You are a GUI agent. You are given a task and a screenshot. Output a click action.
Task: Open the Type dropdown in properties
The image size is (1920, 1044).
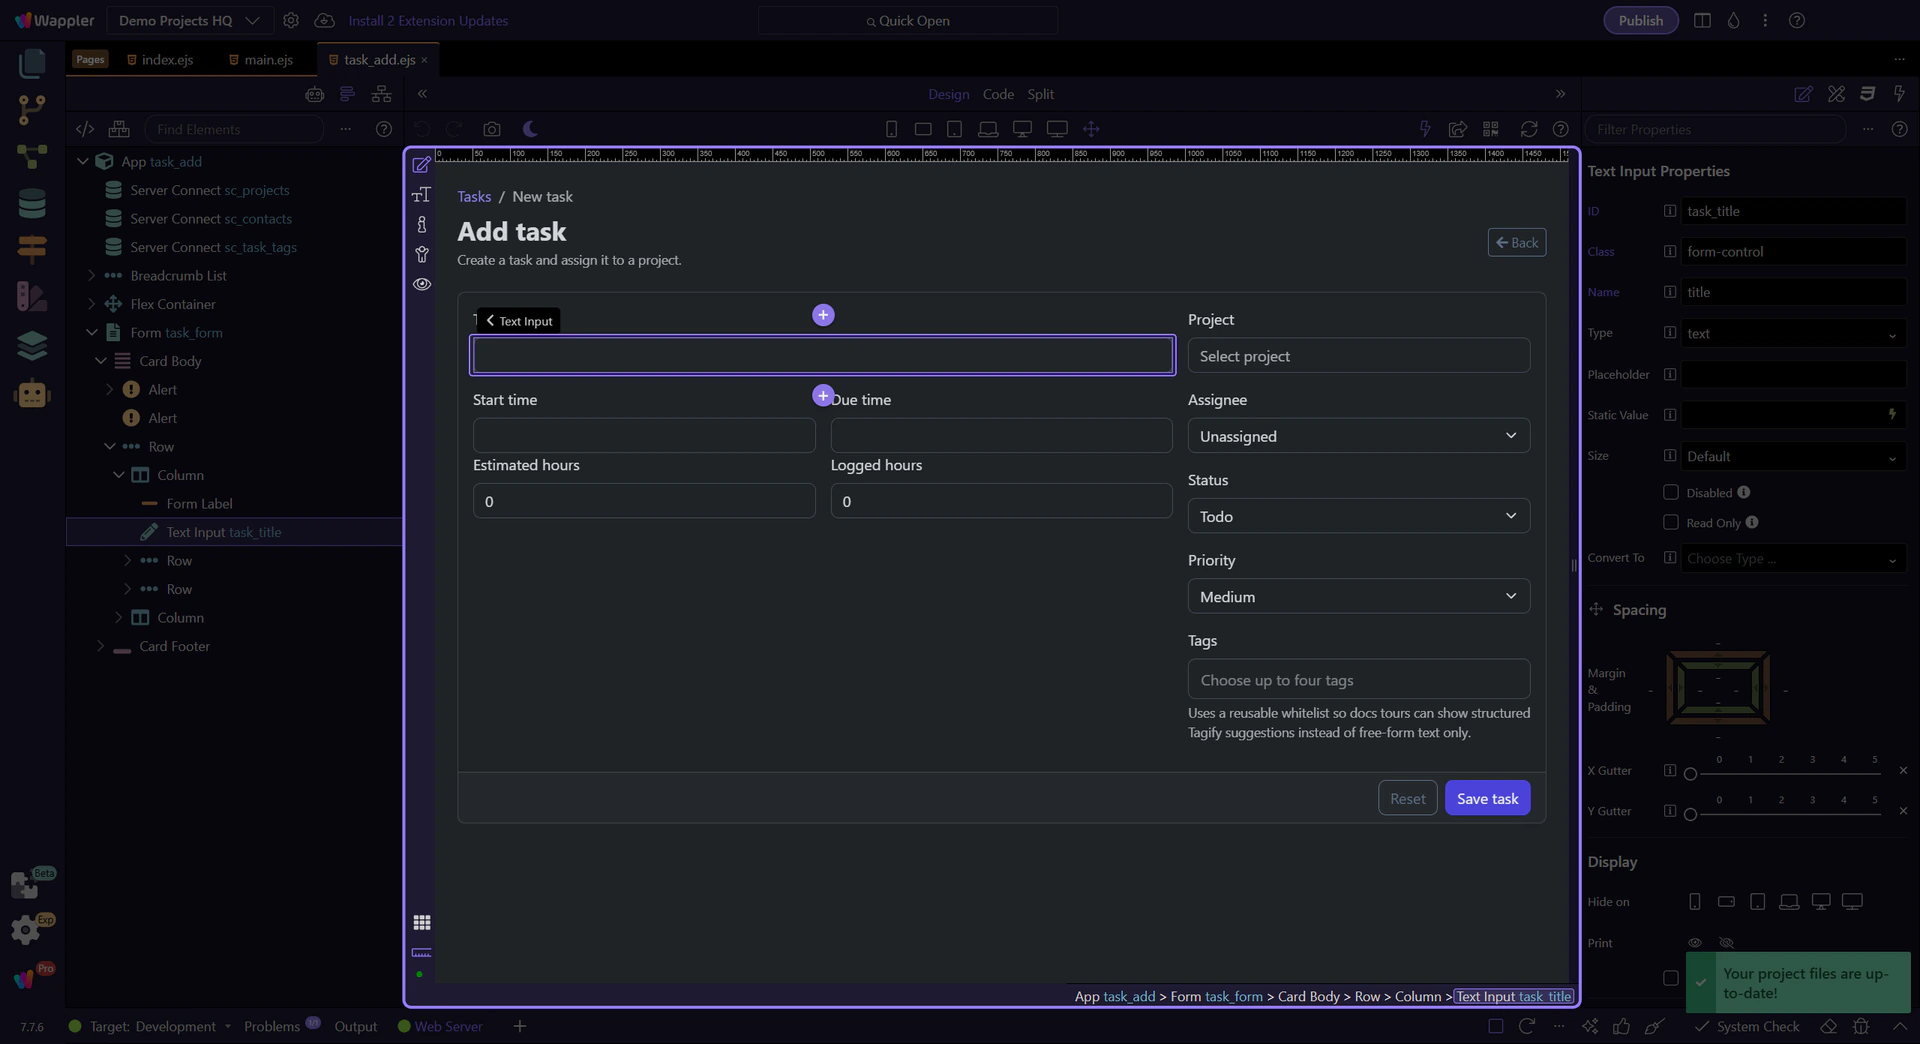[1791, 334]
